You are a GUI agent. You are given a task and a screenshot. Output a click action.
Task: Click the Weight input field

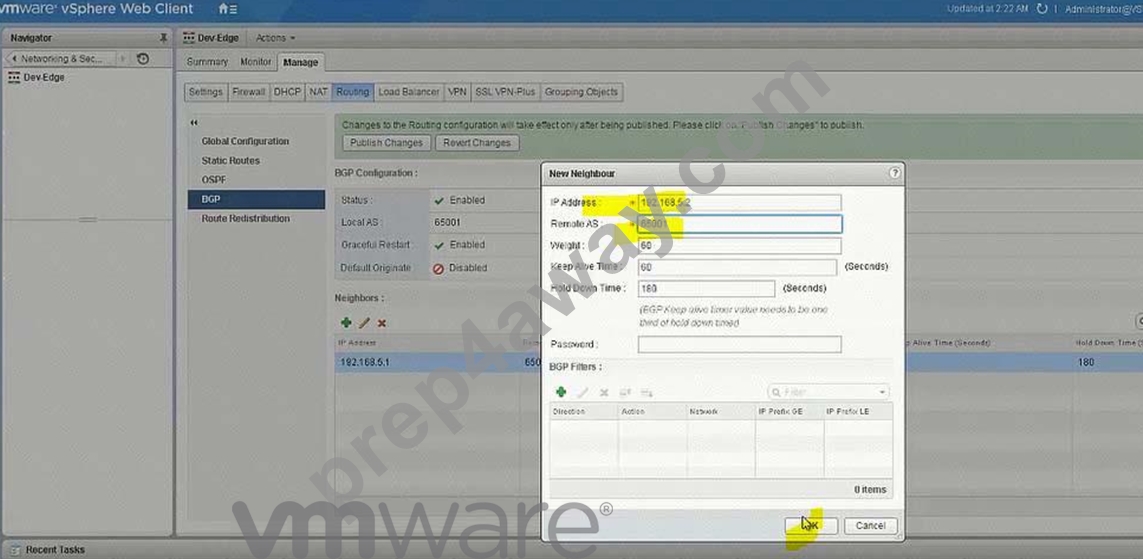click(x=739, y=246)
